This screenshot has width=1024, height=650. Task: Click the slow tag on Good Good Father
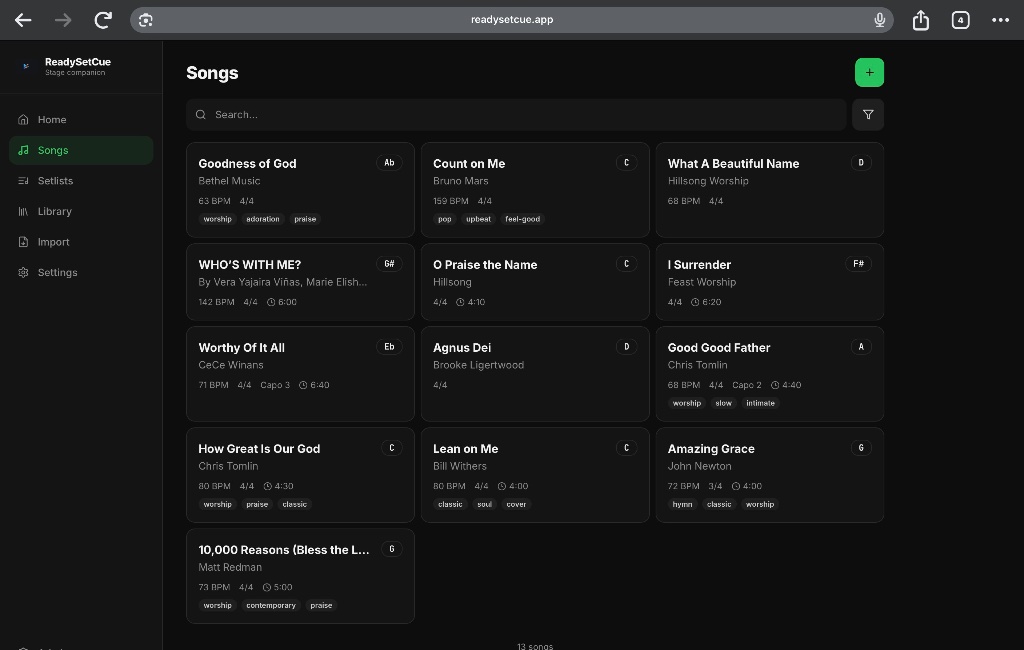[723, 404]
